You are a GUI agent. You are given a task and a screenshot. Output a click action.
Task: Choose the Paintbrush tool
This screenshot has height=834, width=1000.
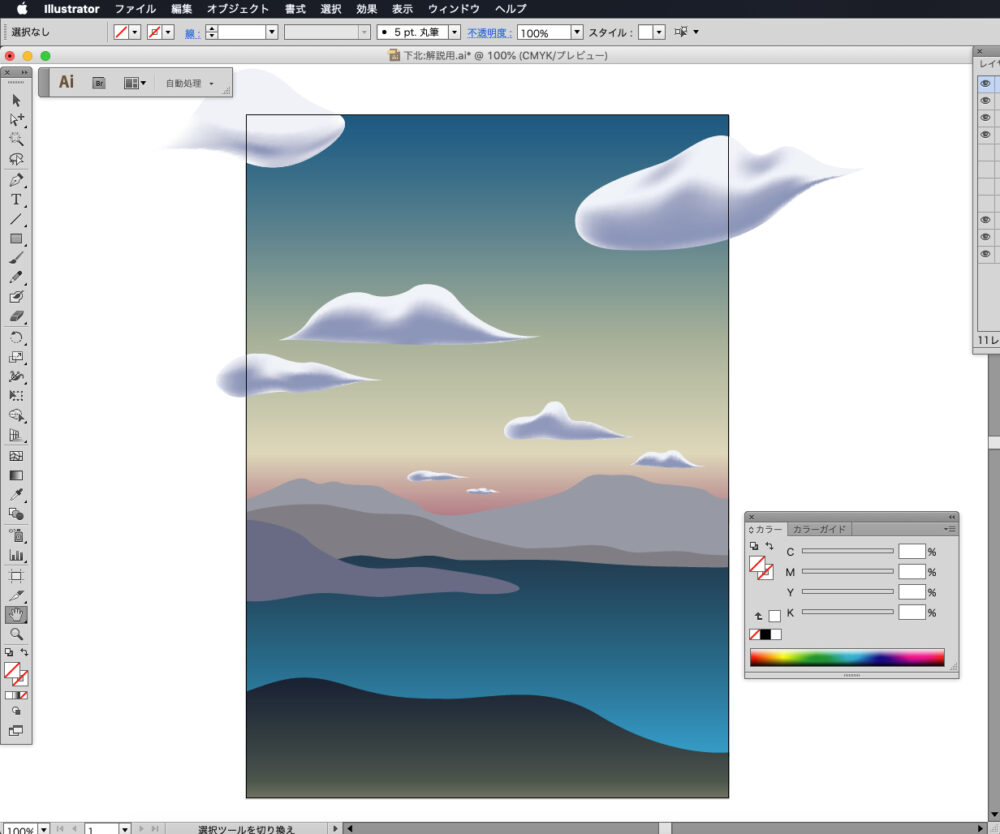point(16,258)
